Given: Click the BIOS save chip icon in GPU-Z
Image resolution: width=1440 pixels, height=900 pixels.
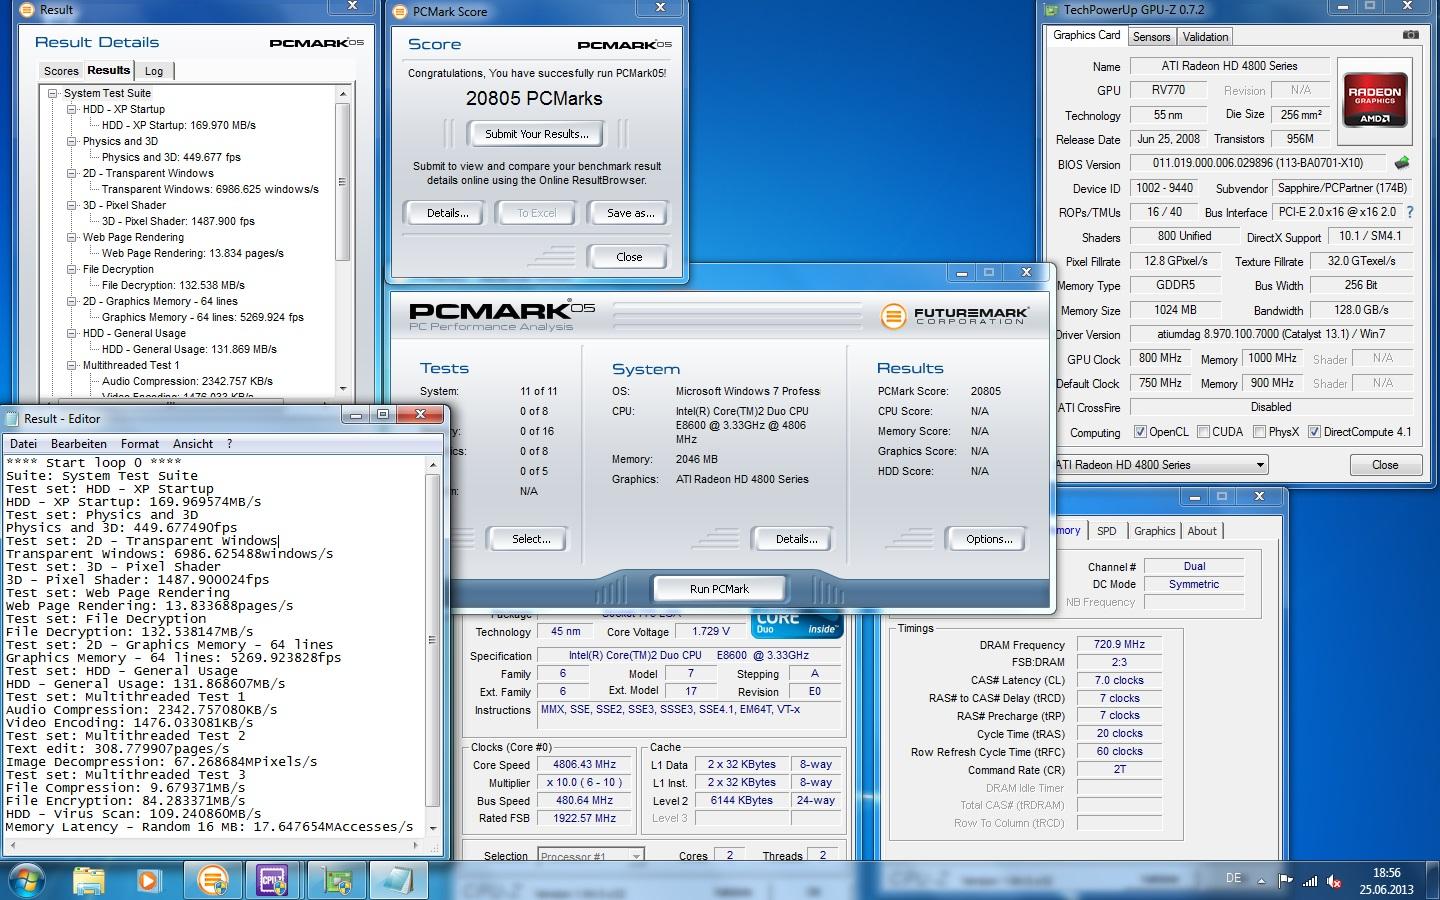Looking at the screenshot, I should (1402, 163).
